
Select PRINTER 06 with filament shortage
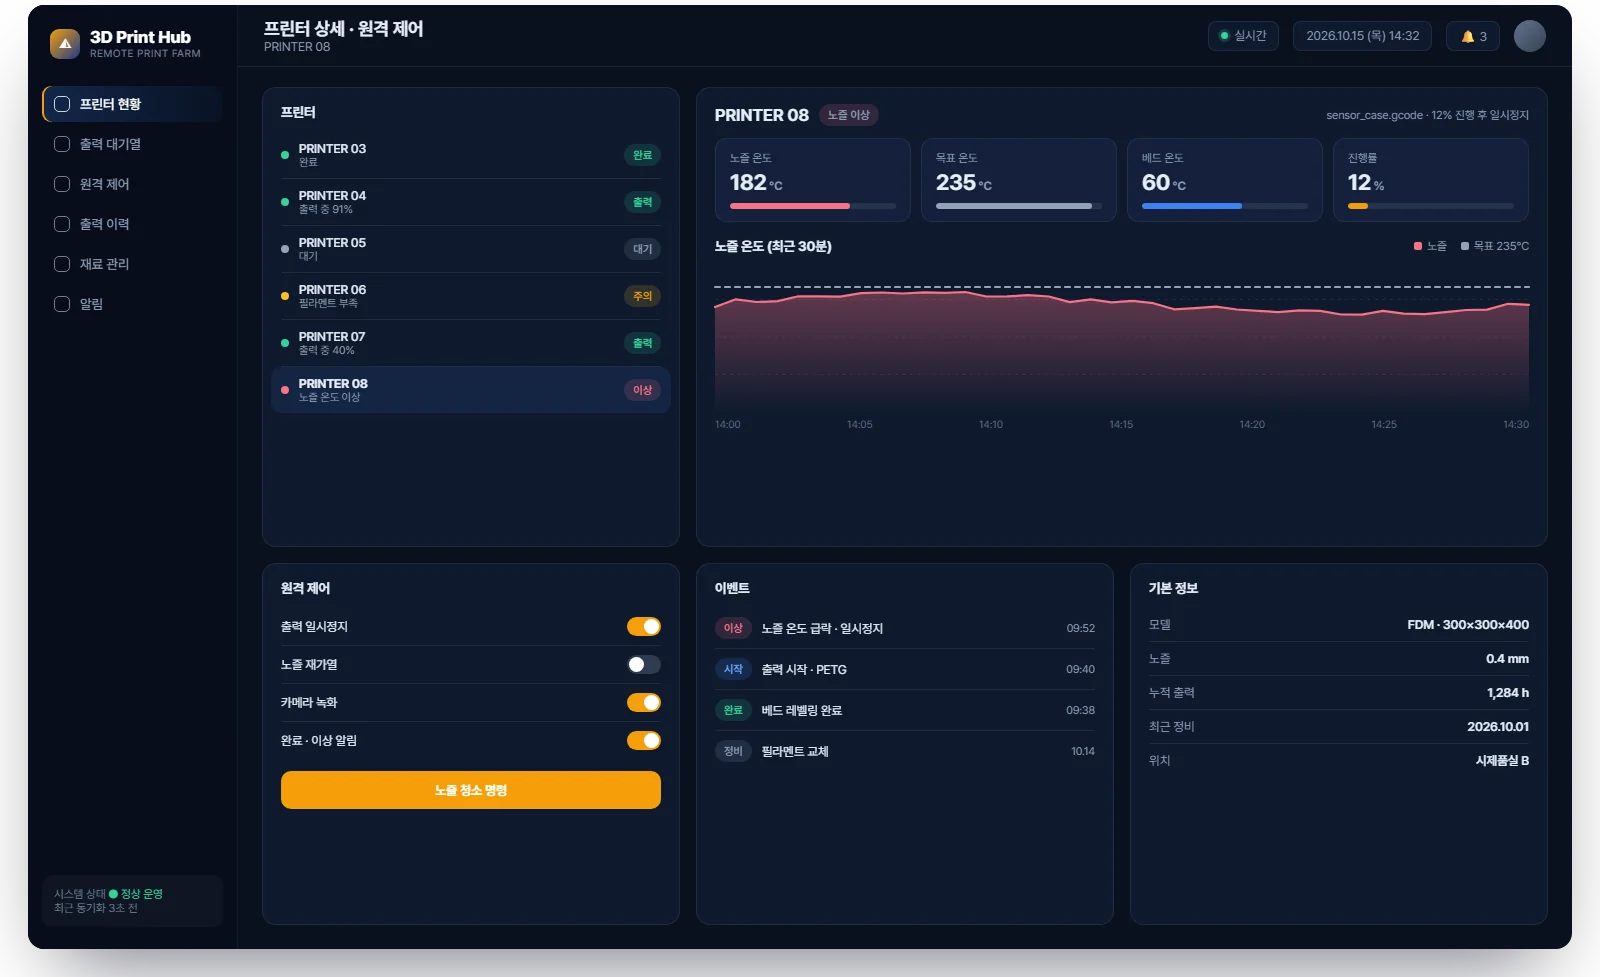471,296
